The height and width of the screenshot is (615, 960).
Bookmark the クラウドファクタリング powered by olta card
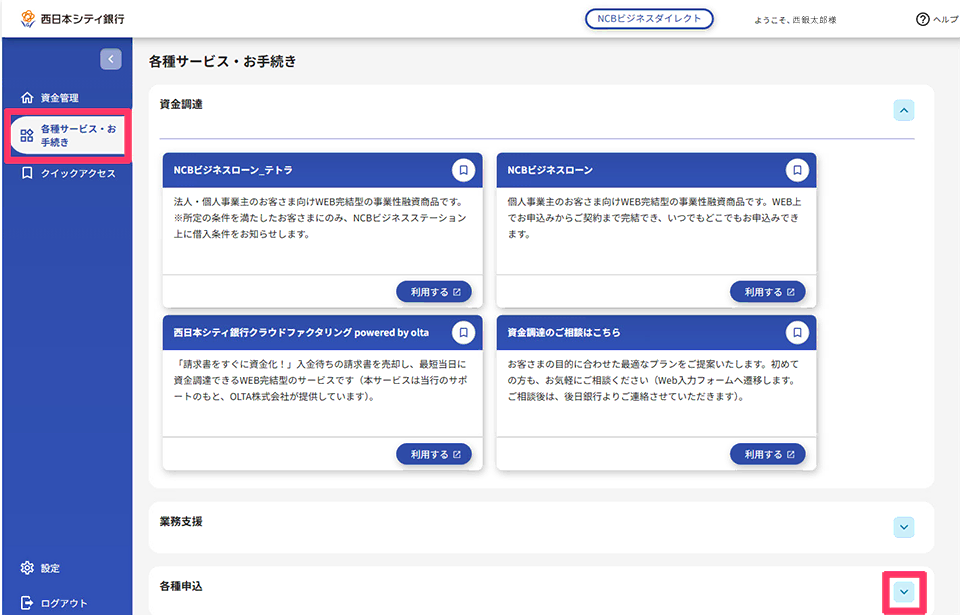[463, 333]
